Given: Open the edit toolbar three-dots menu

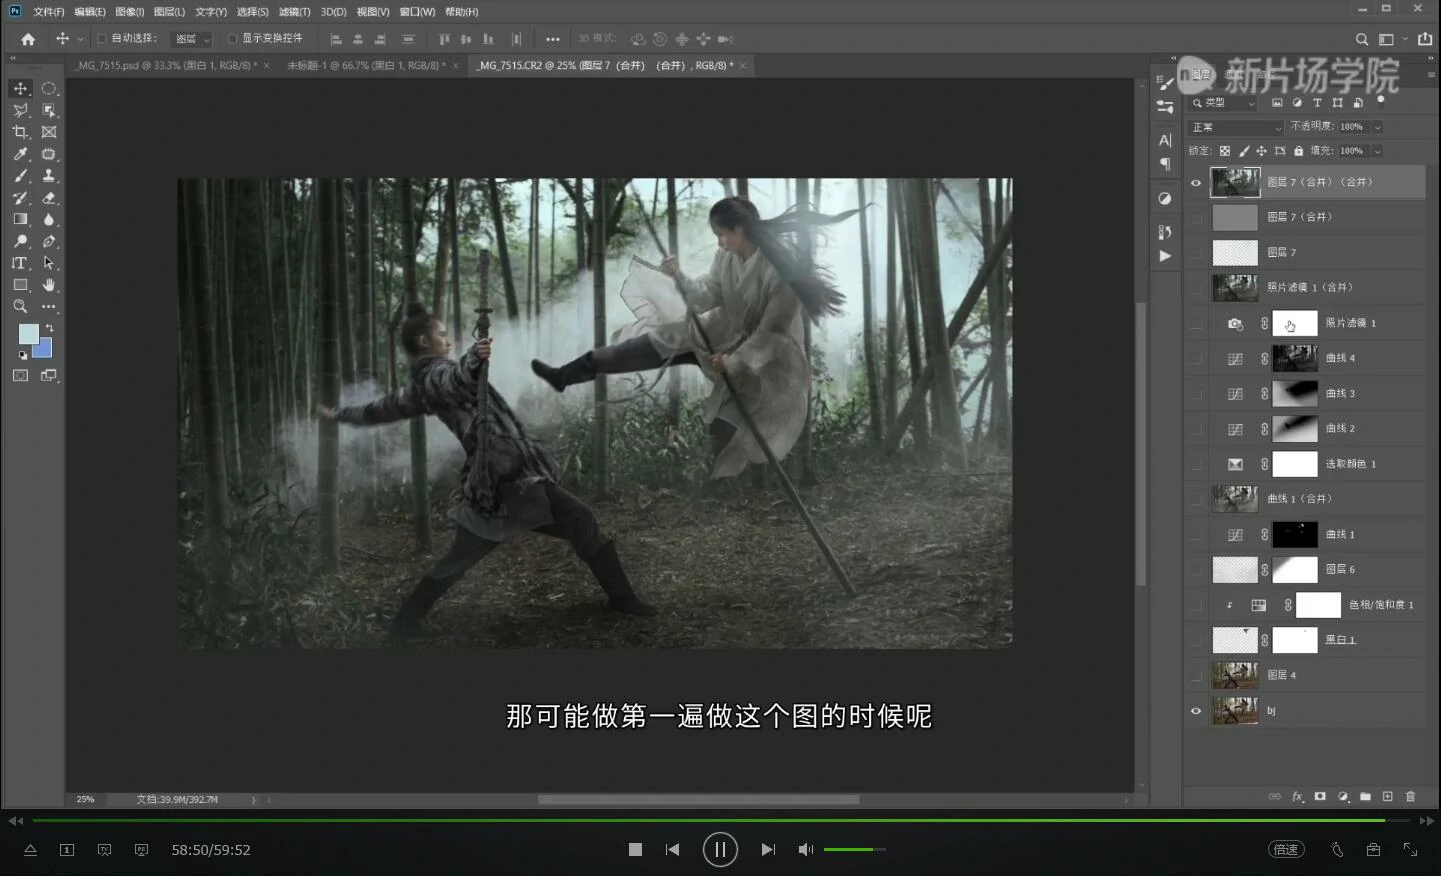Looking at the screenshot, I should click(48, 307).
